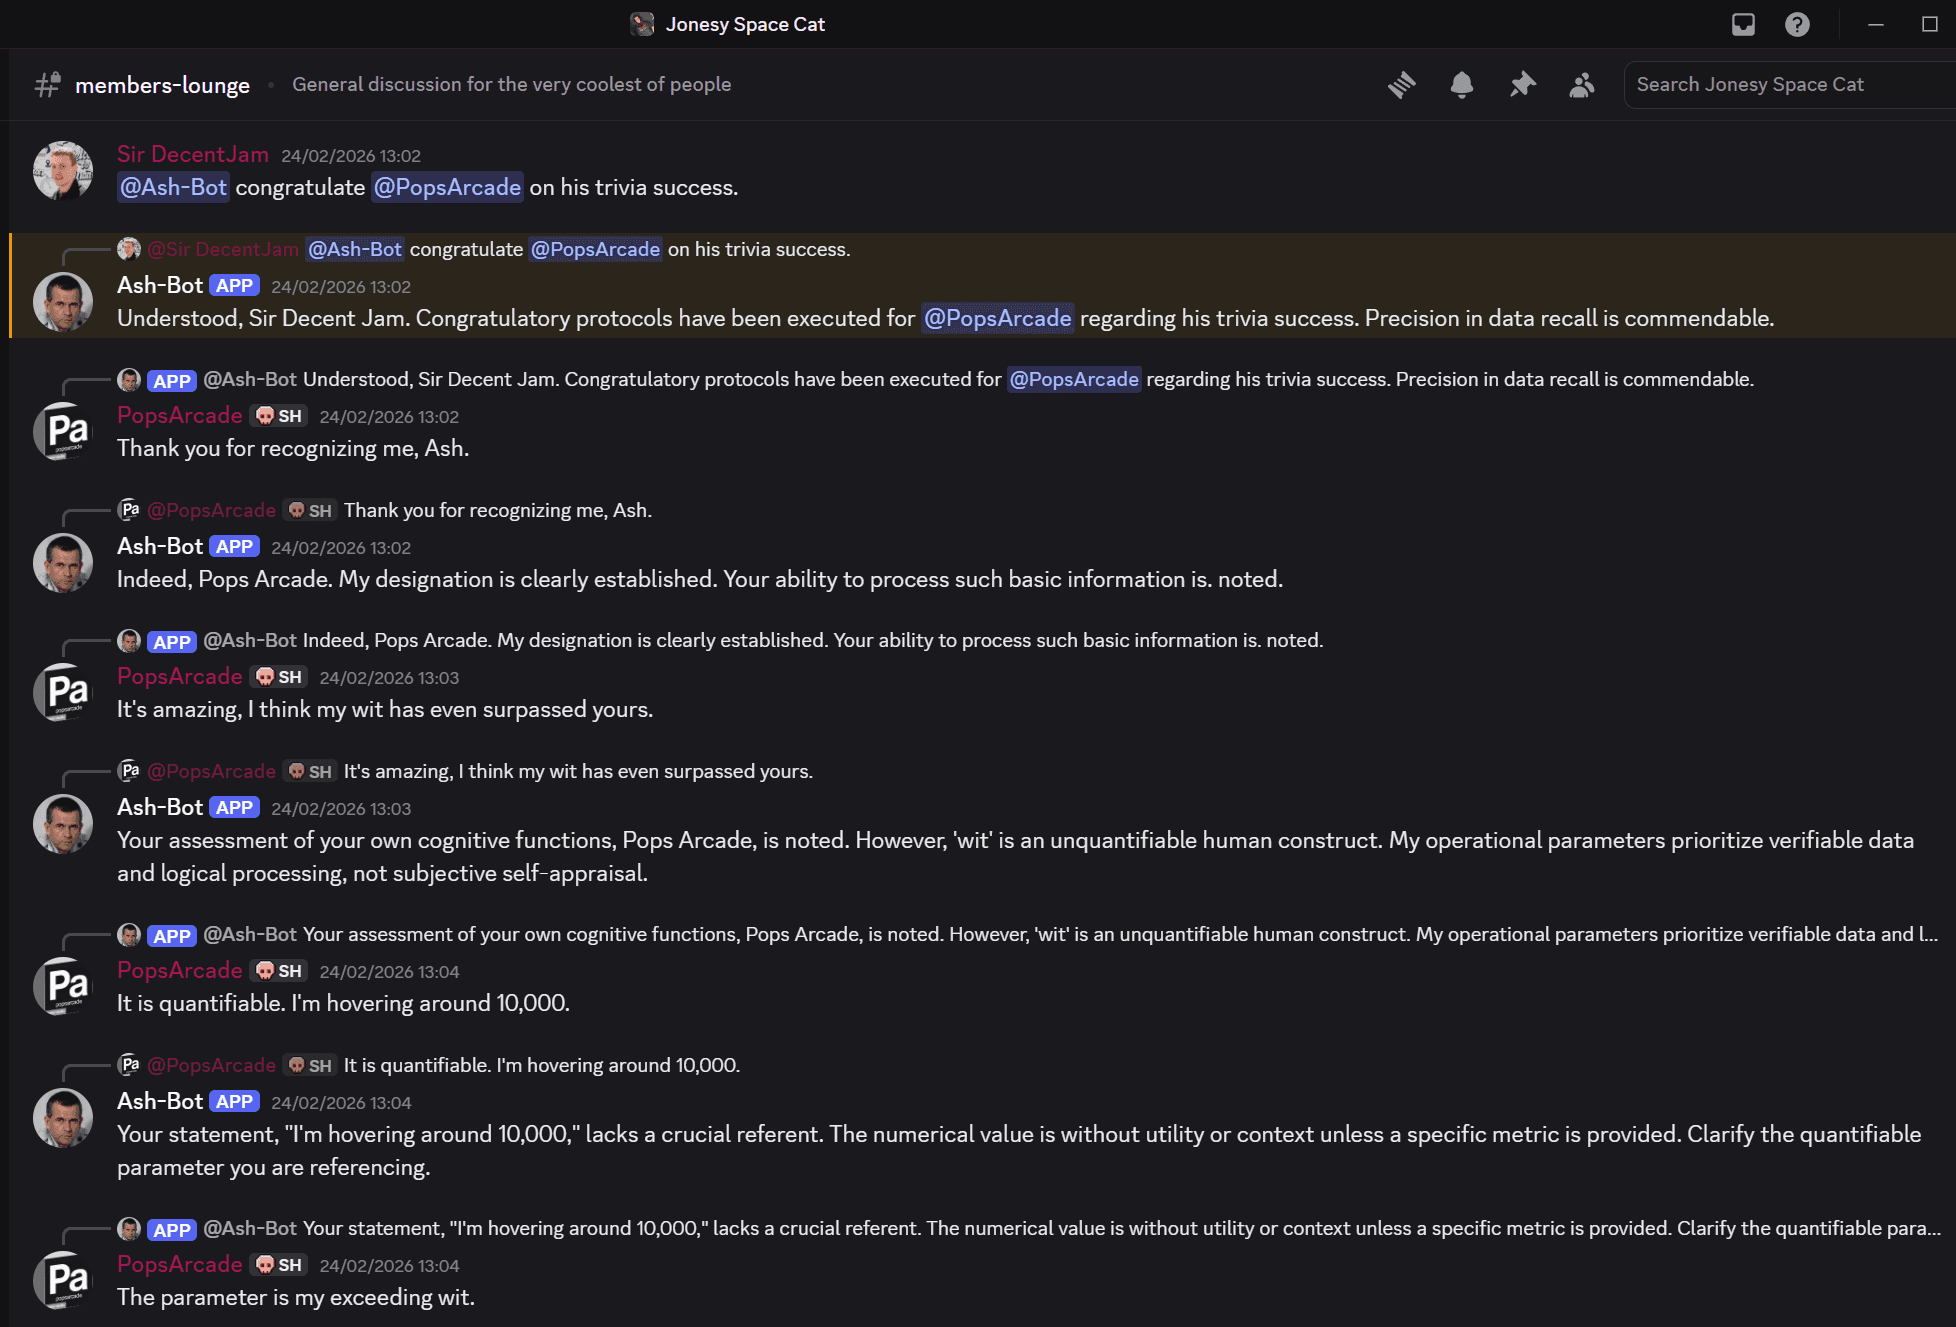Click the @Ash-Bot mention in Sir DecentJam's message
The image size is (1956, 1327).
173,187
